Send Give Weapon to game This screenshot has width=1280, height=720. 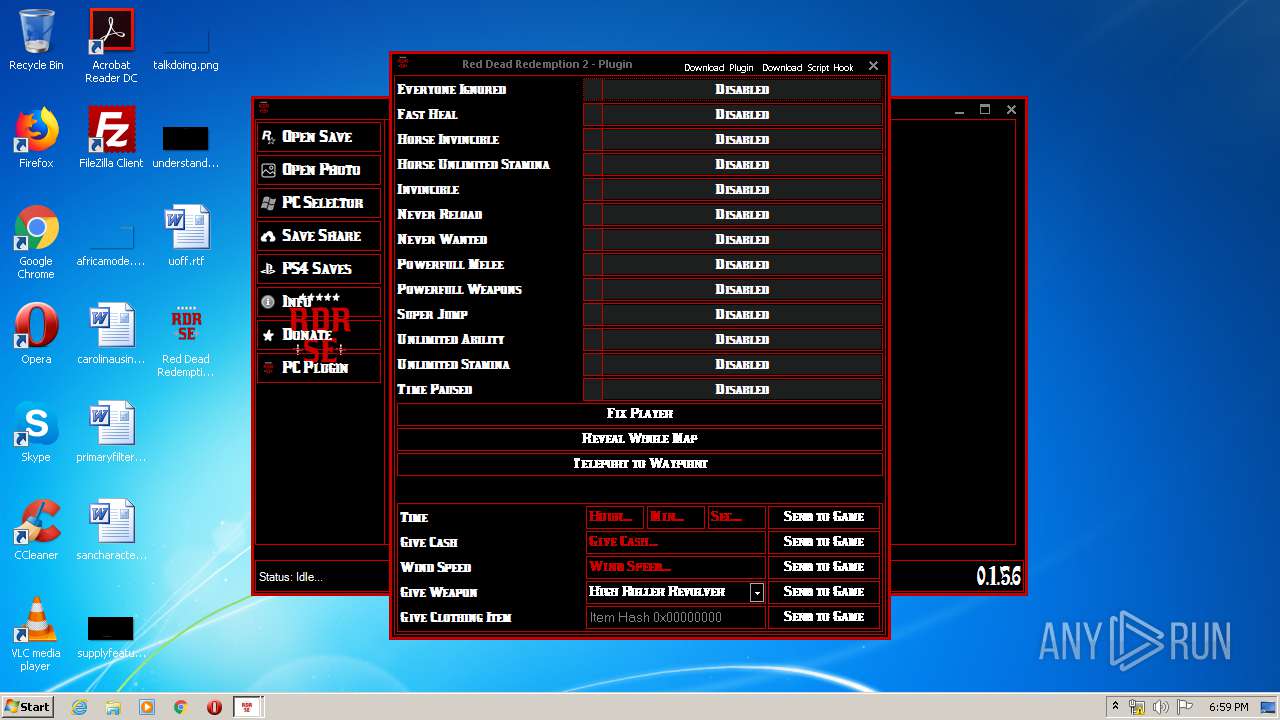(823, 592)
